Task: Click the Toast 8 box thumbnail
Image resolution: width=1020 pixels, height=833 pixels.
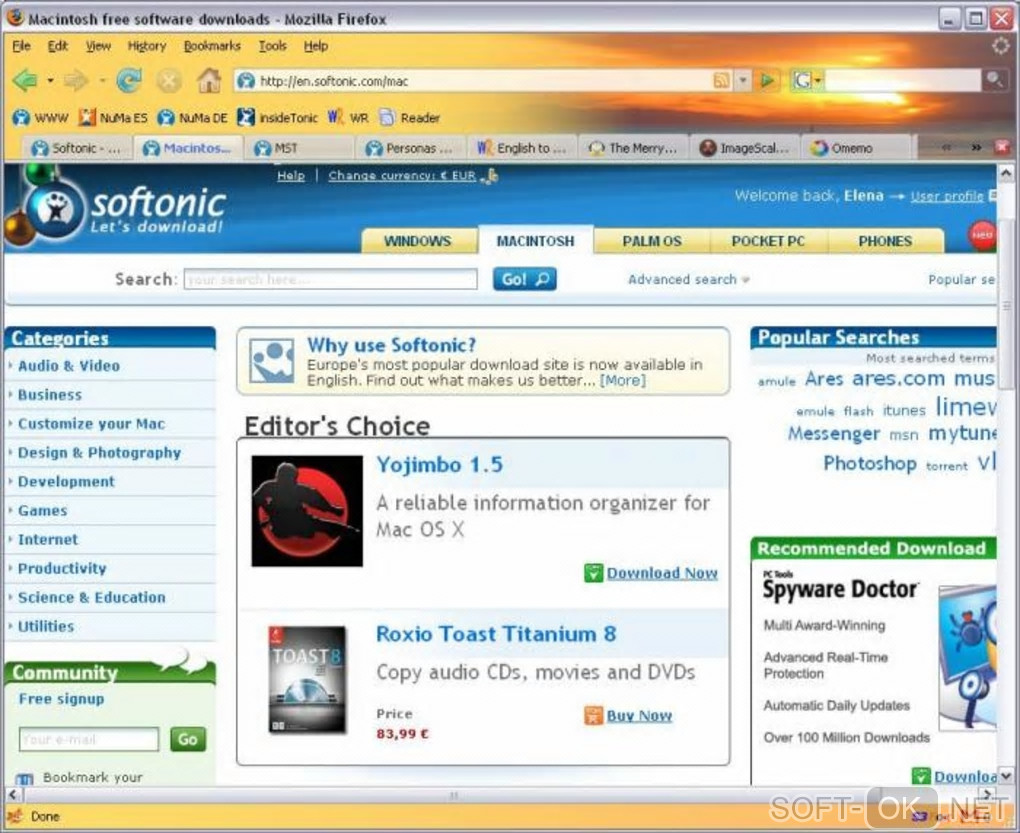Action: point(308,679)
